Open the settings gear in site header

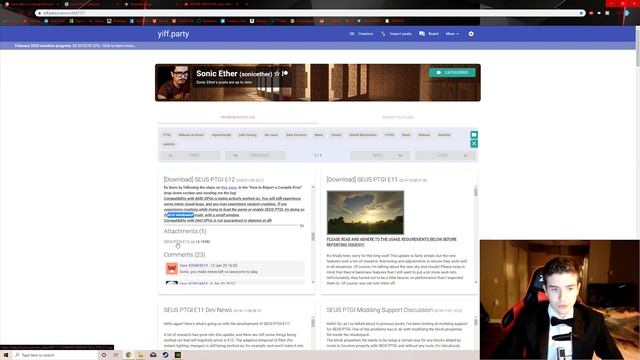coord(471,34)
